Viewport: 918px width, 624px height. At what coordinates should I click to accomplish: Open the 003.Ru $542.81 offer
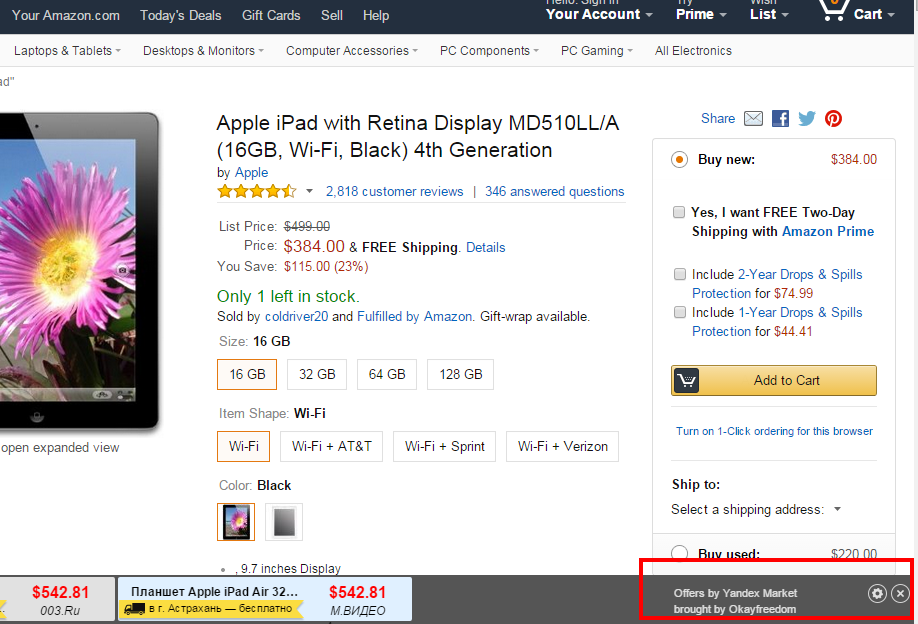tap(57, 599)
